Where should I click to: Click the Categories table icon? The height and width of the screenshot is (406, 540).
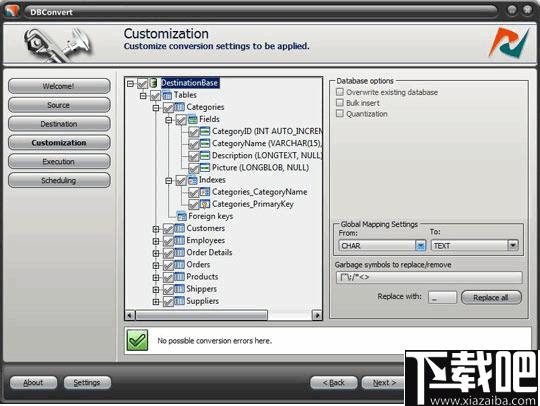coord(179,107)
